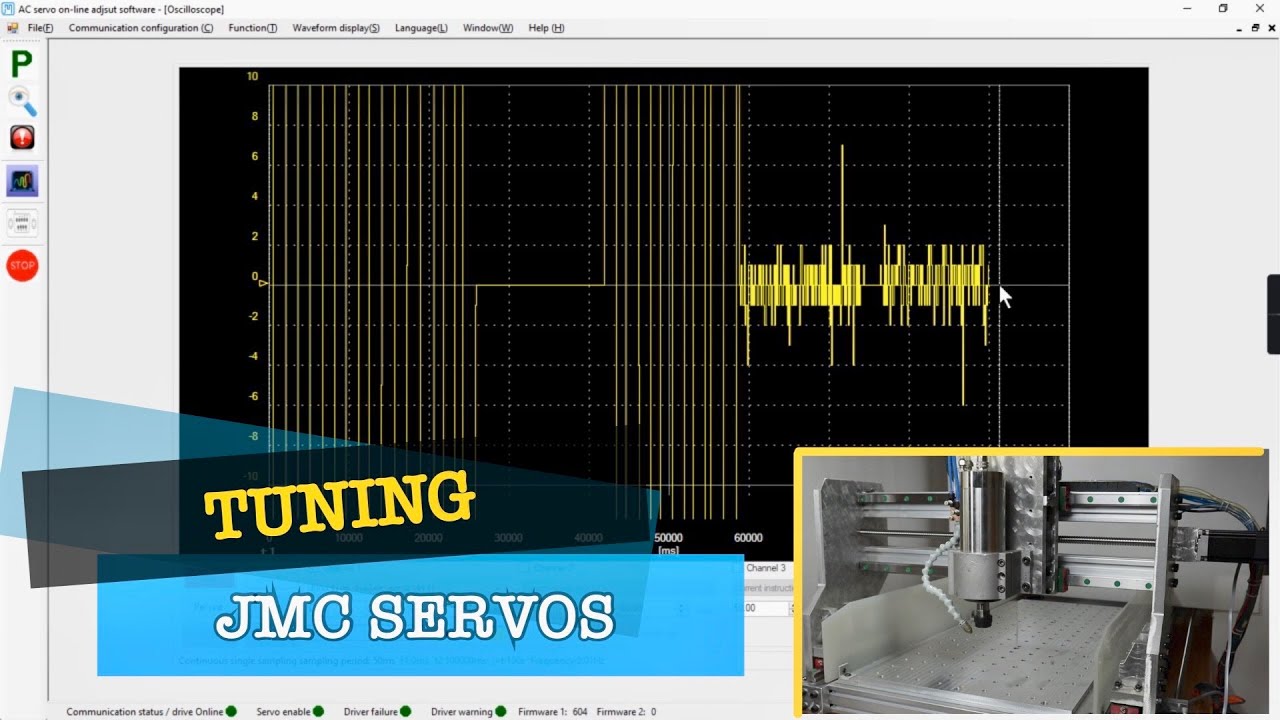Click the "60000" time axis label
The image size is (1280, 720).
pyautogui.click(x=748, y=538)
